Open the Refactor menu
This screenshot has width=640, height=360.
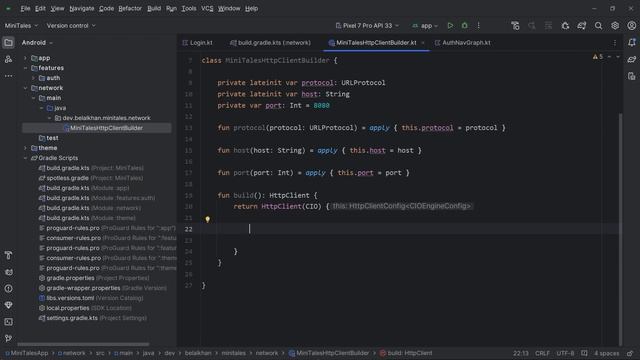point(130,8)
